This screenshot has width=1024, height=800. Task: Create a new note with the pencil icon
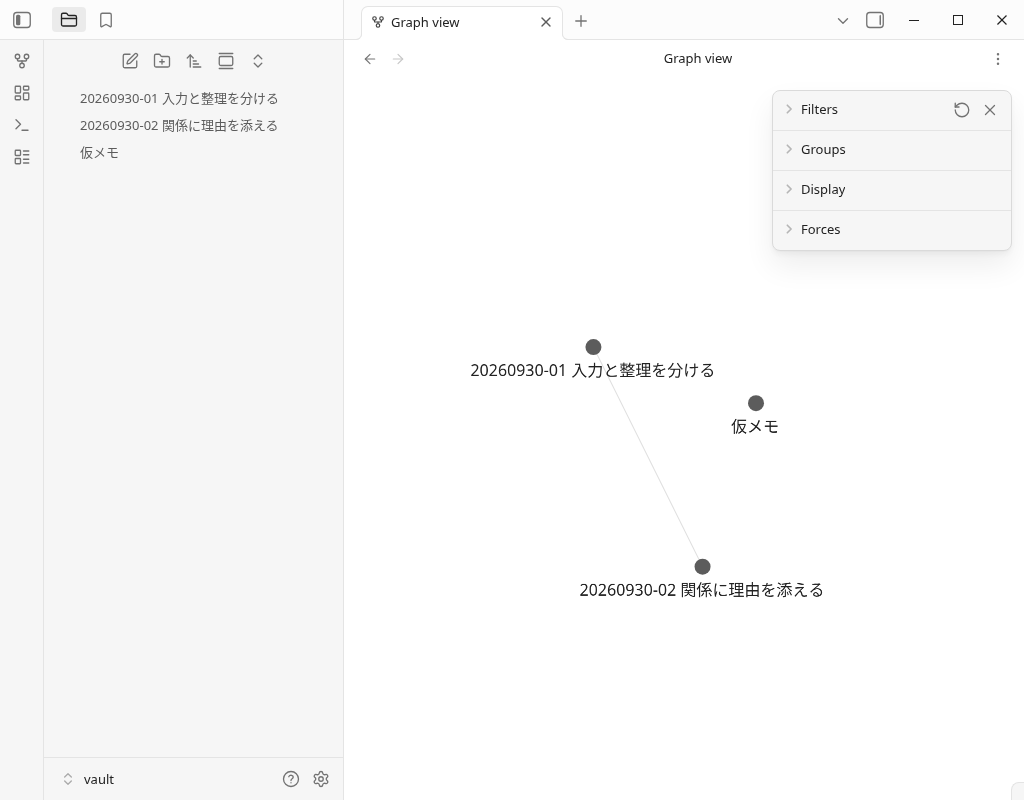pos(130,61)
